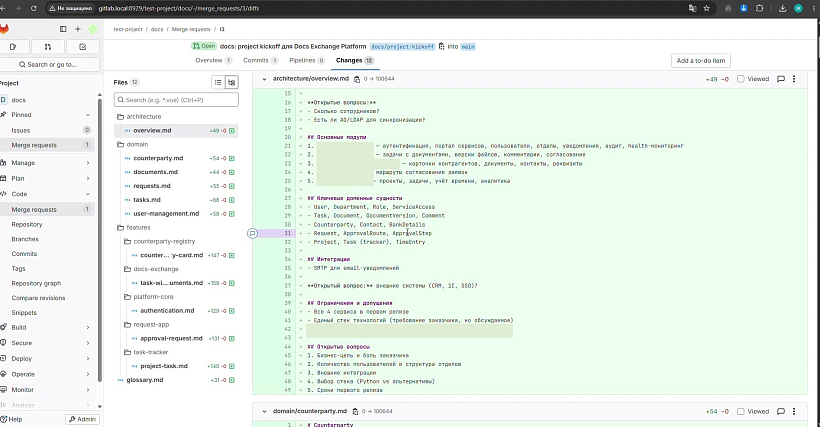This screenshot has height=427, width=820.
Task: Expand the Manage menu
Action: point(47,163)
